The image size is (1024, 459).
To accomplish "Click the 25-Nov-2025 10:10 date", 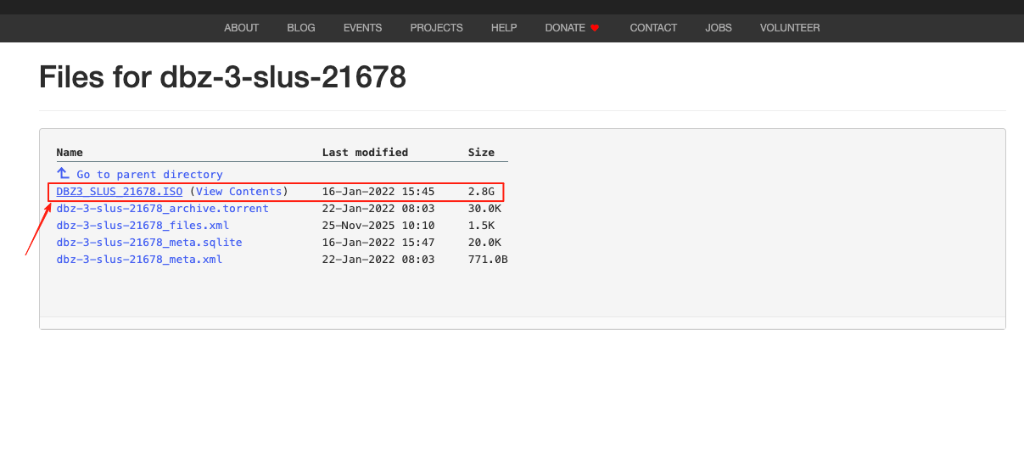I will pyautogui.click(x=379, y=225).
